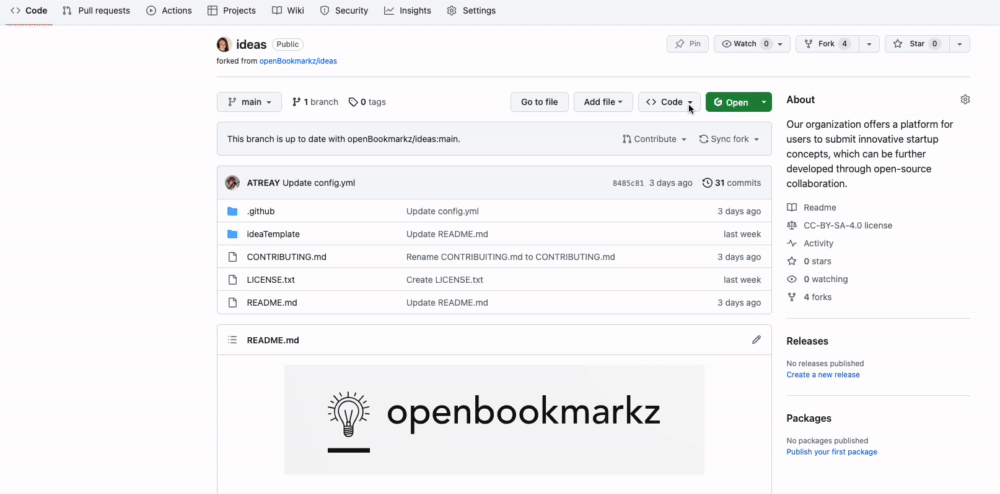This screenshot has height=494, width=1000.
Task: Fork the repository with Fork button
Action: coord(827,44)
